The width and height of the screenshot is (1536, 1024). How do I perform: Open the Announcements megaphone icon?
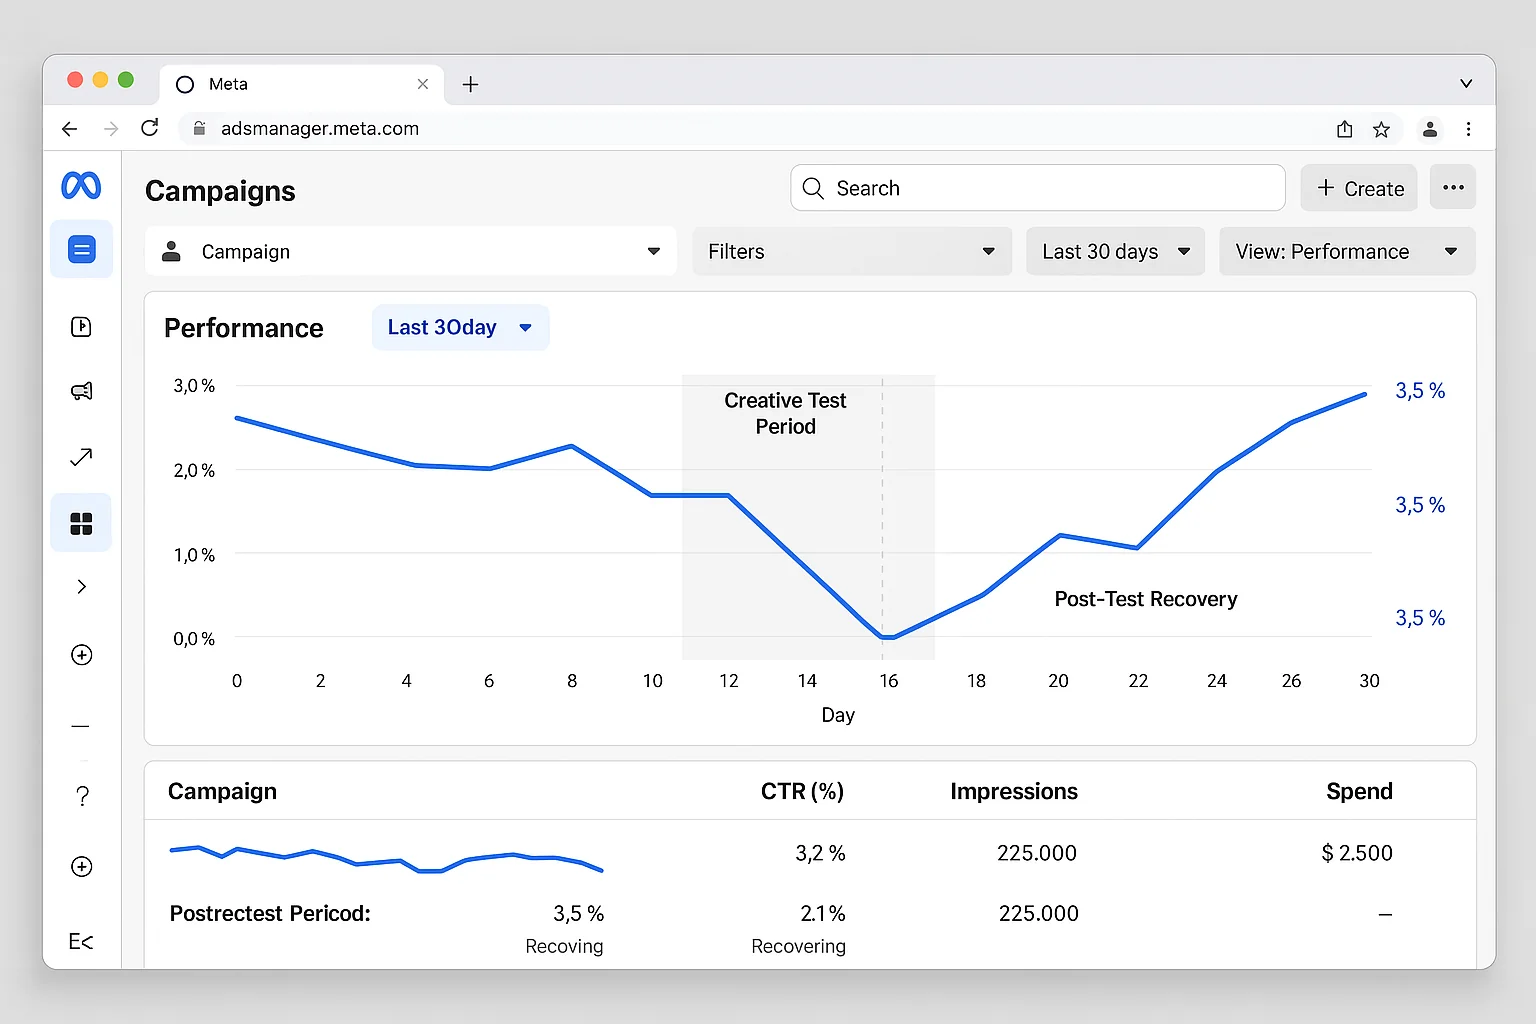(x=81, y=391)
